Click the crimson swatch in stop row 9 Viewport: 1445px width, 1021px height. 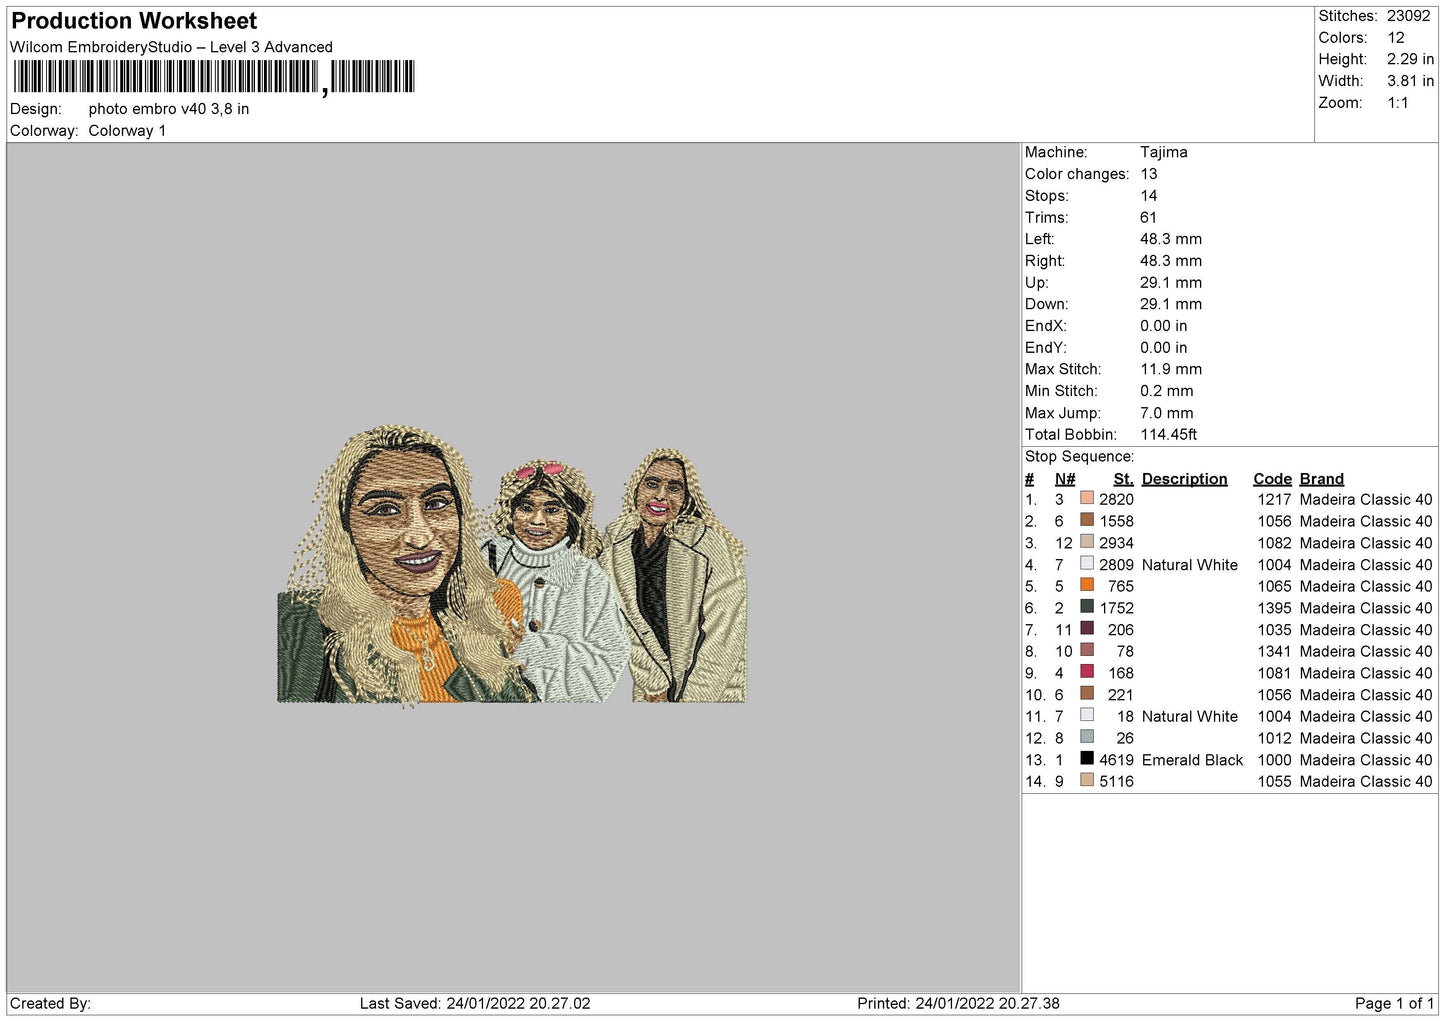click(1087, 672)
